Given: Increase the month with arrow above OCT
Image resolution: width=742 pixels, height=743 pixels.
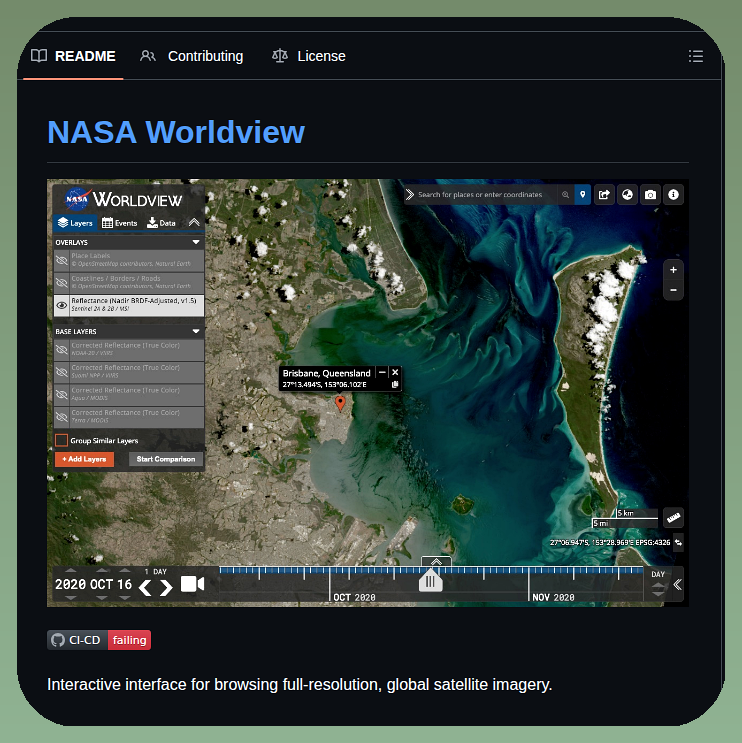Looking at the screenshot, I should [101, 570].
